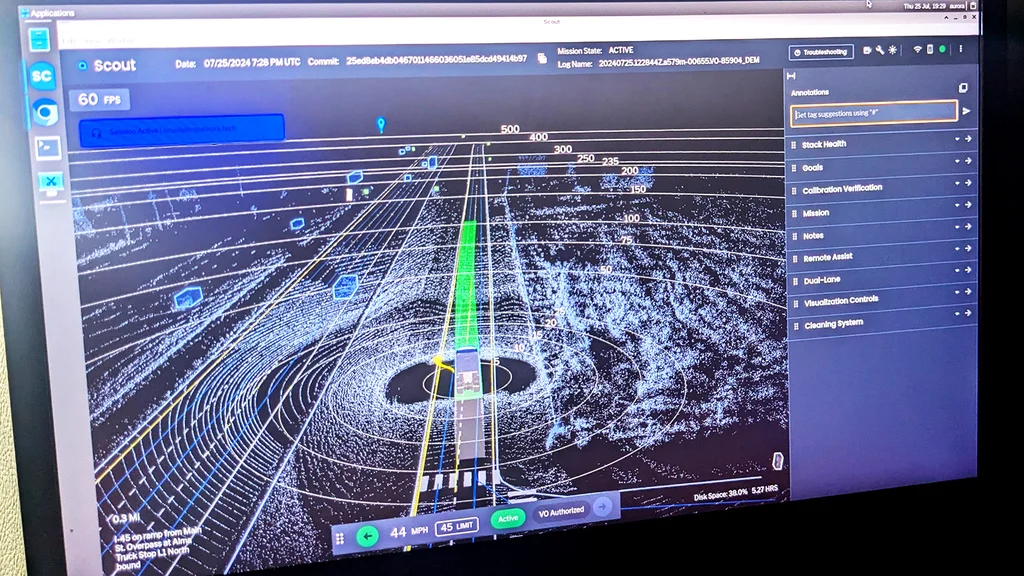Screen dimensions: 1024x576
Task: Expand the Visualization Controls dropdown caret
Action: pos(957,292)
